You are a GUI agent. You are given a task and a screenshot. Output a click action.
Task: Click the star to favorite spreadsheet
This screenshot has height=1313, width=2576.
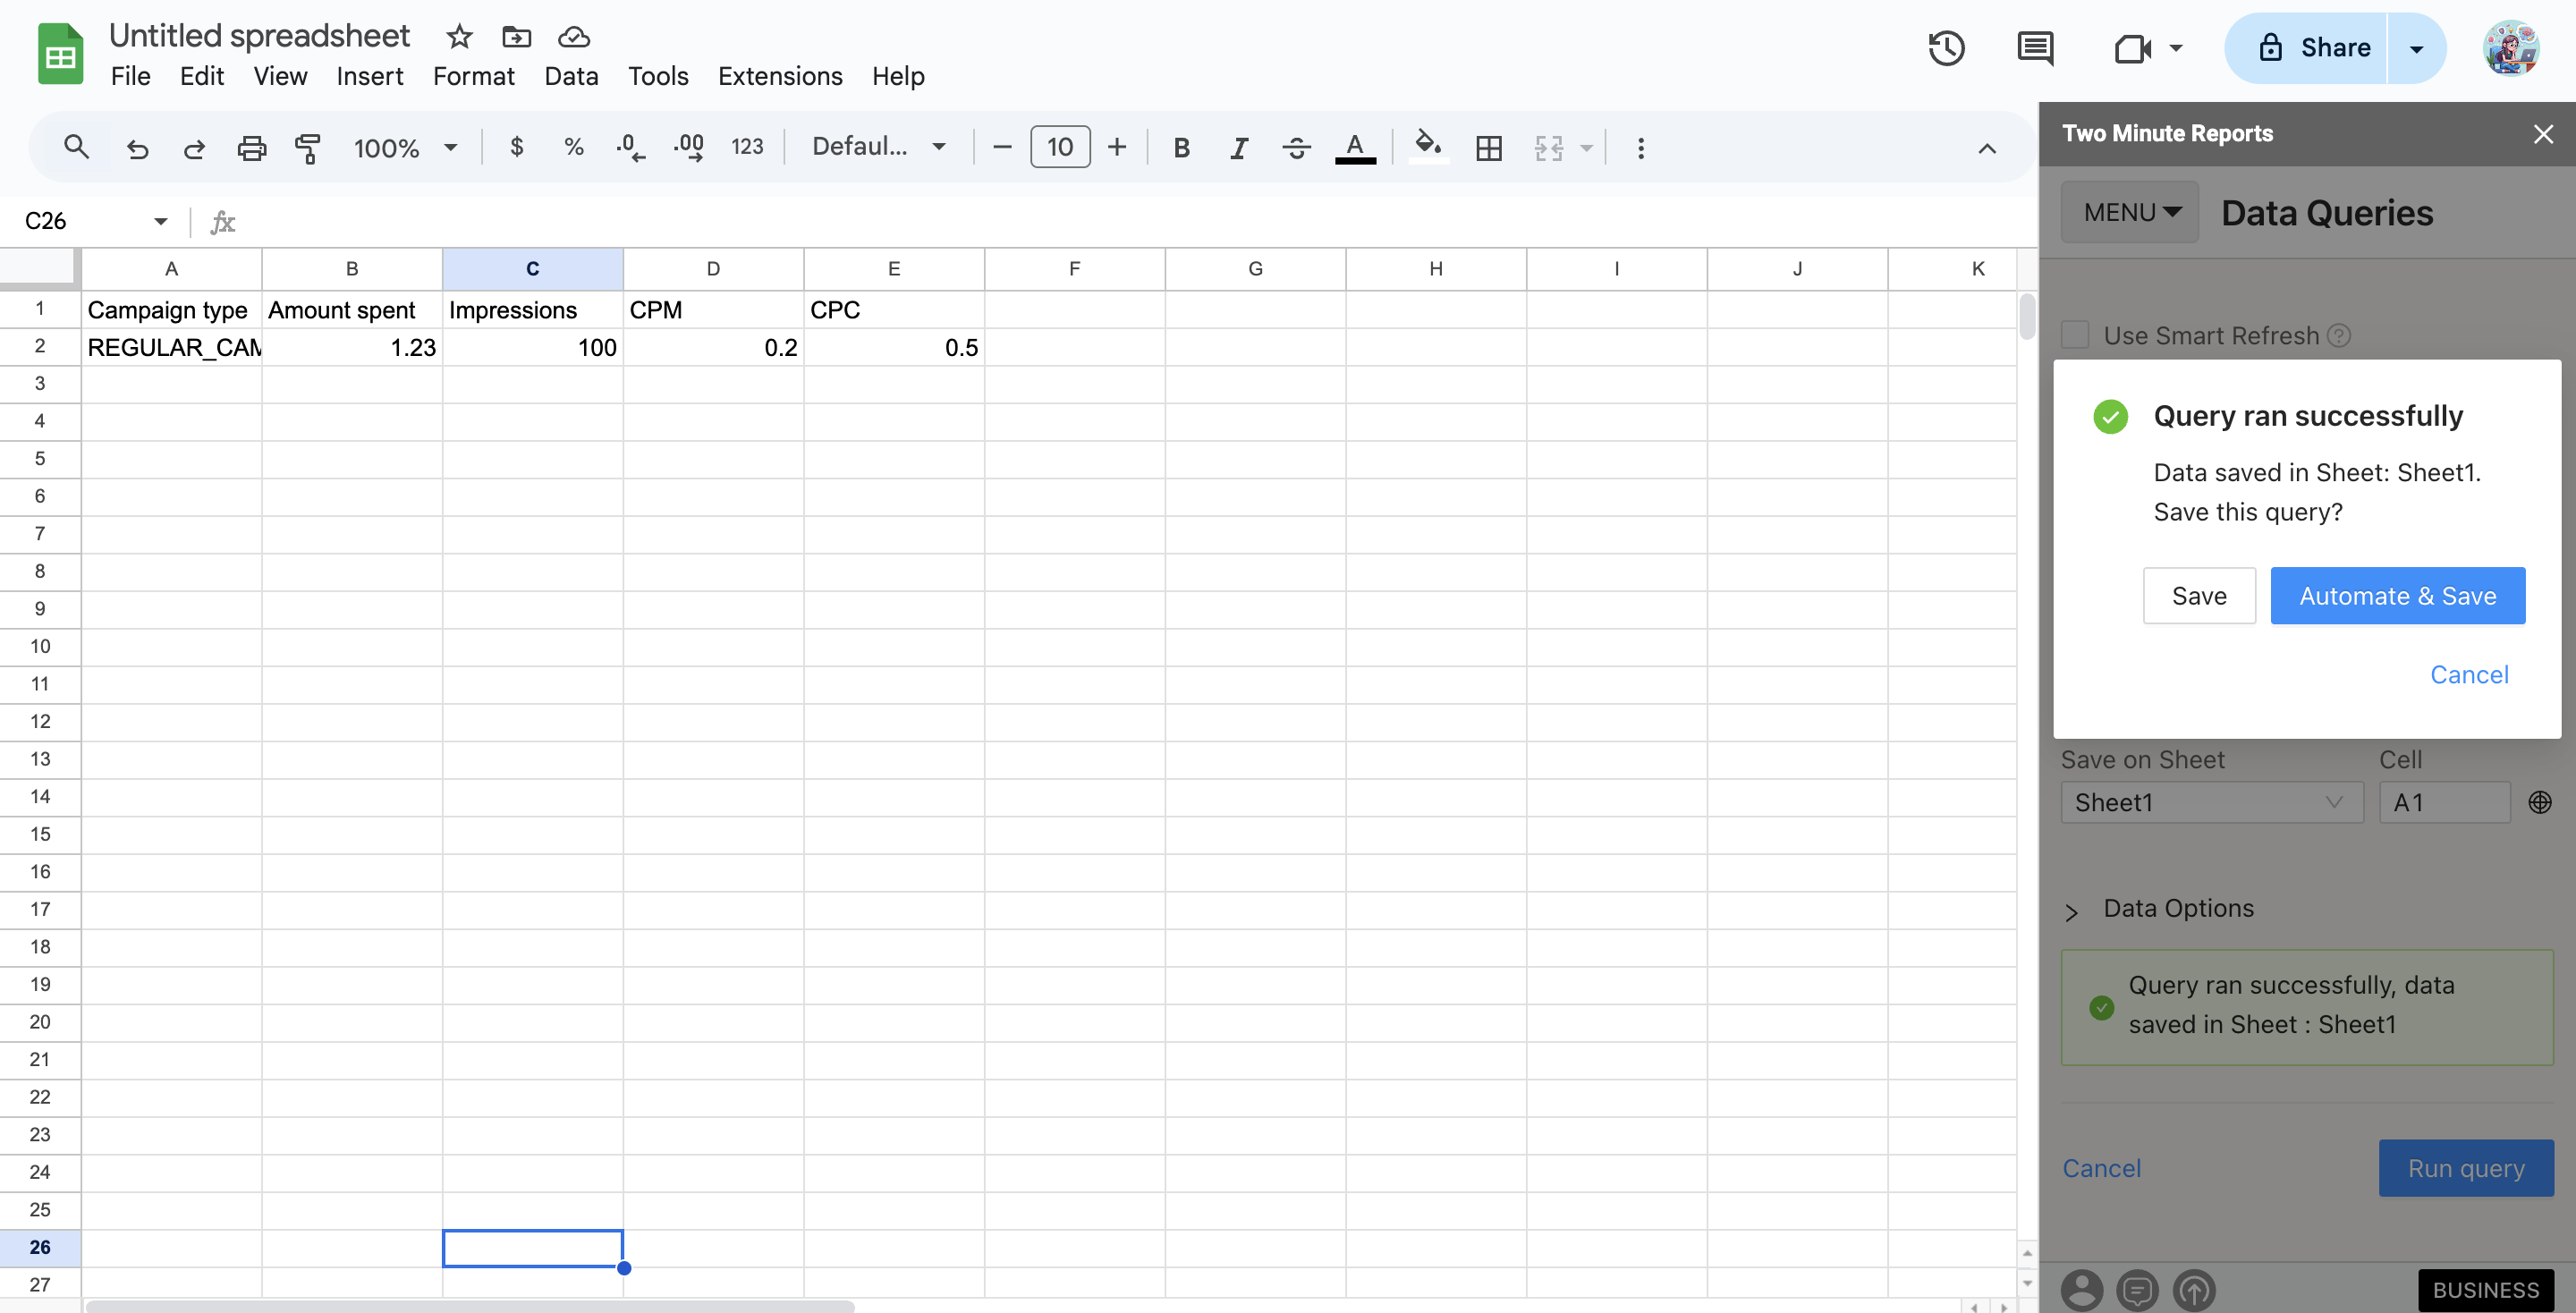459,37
